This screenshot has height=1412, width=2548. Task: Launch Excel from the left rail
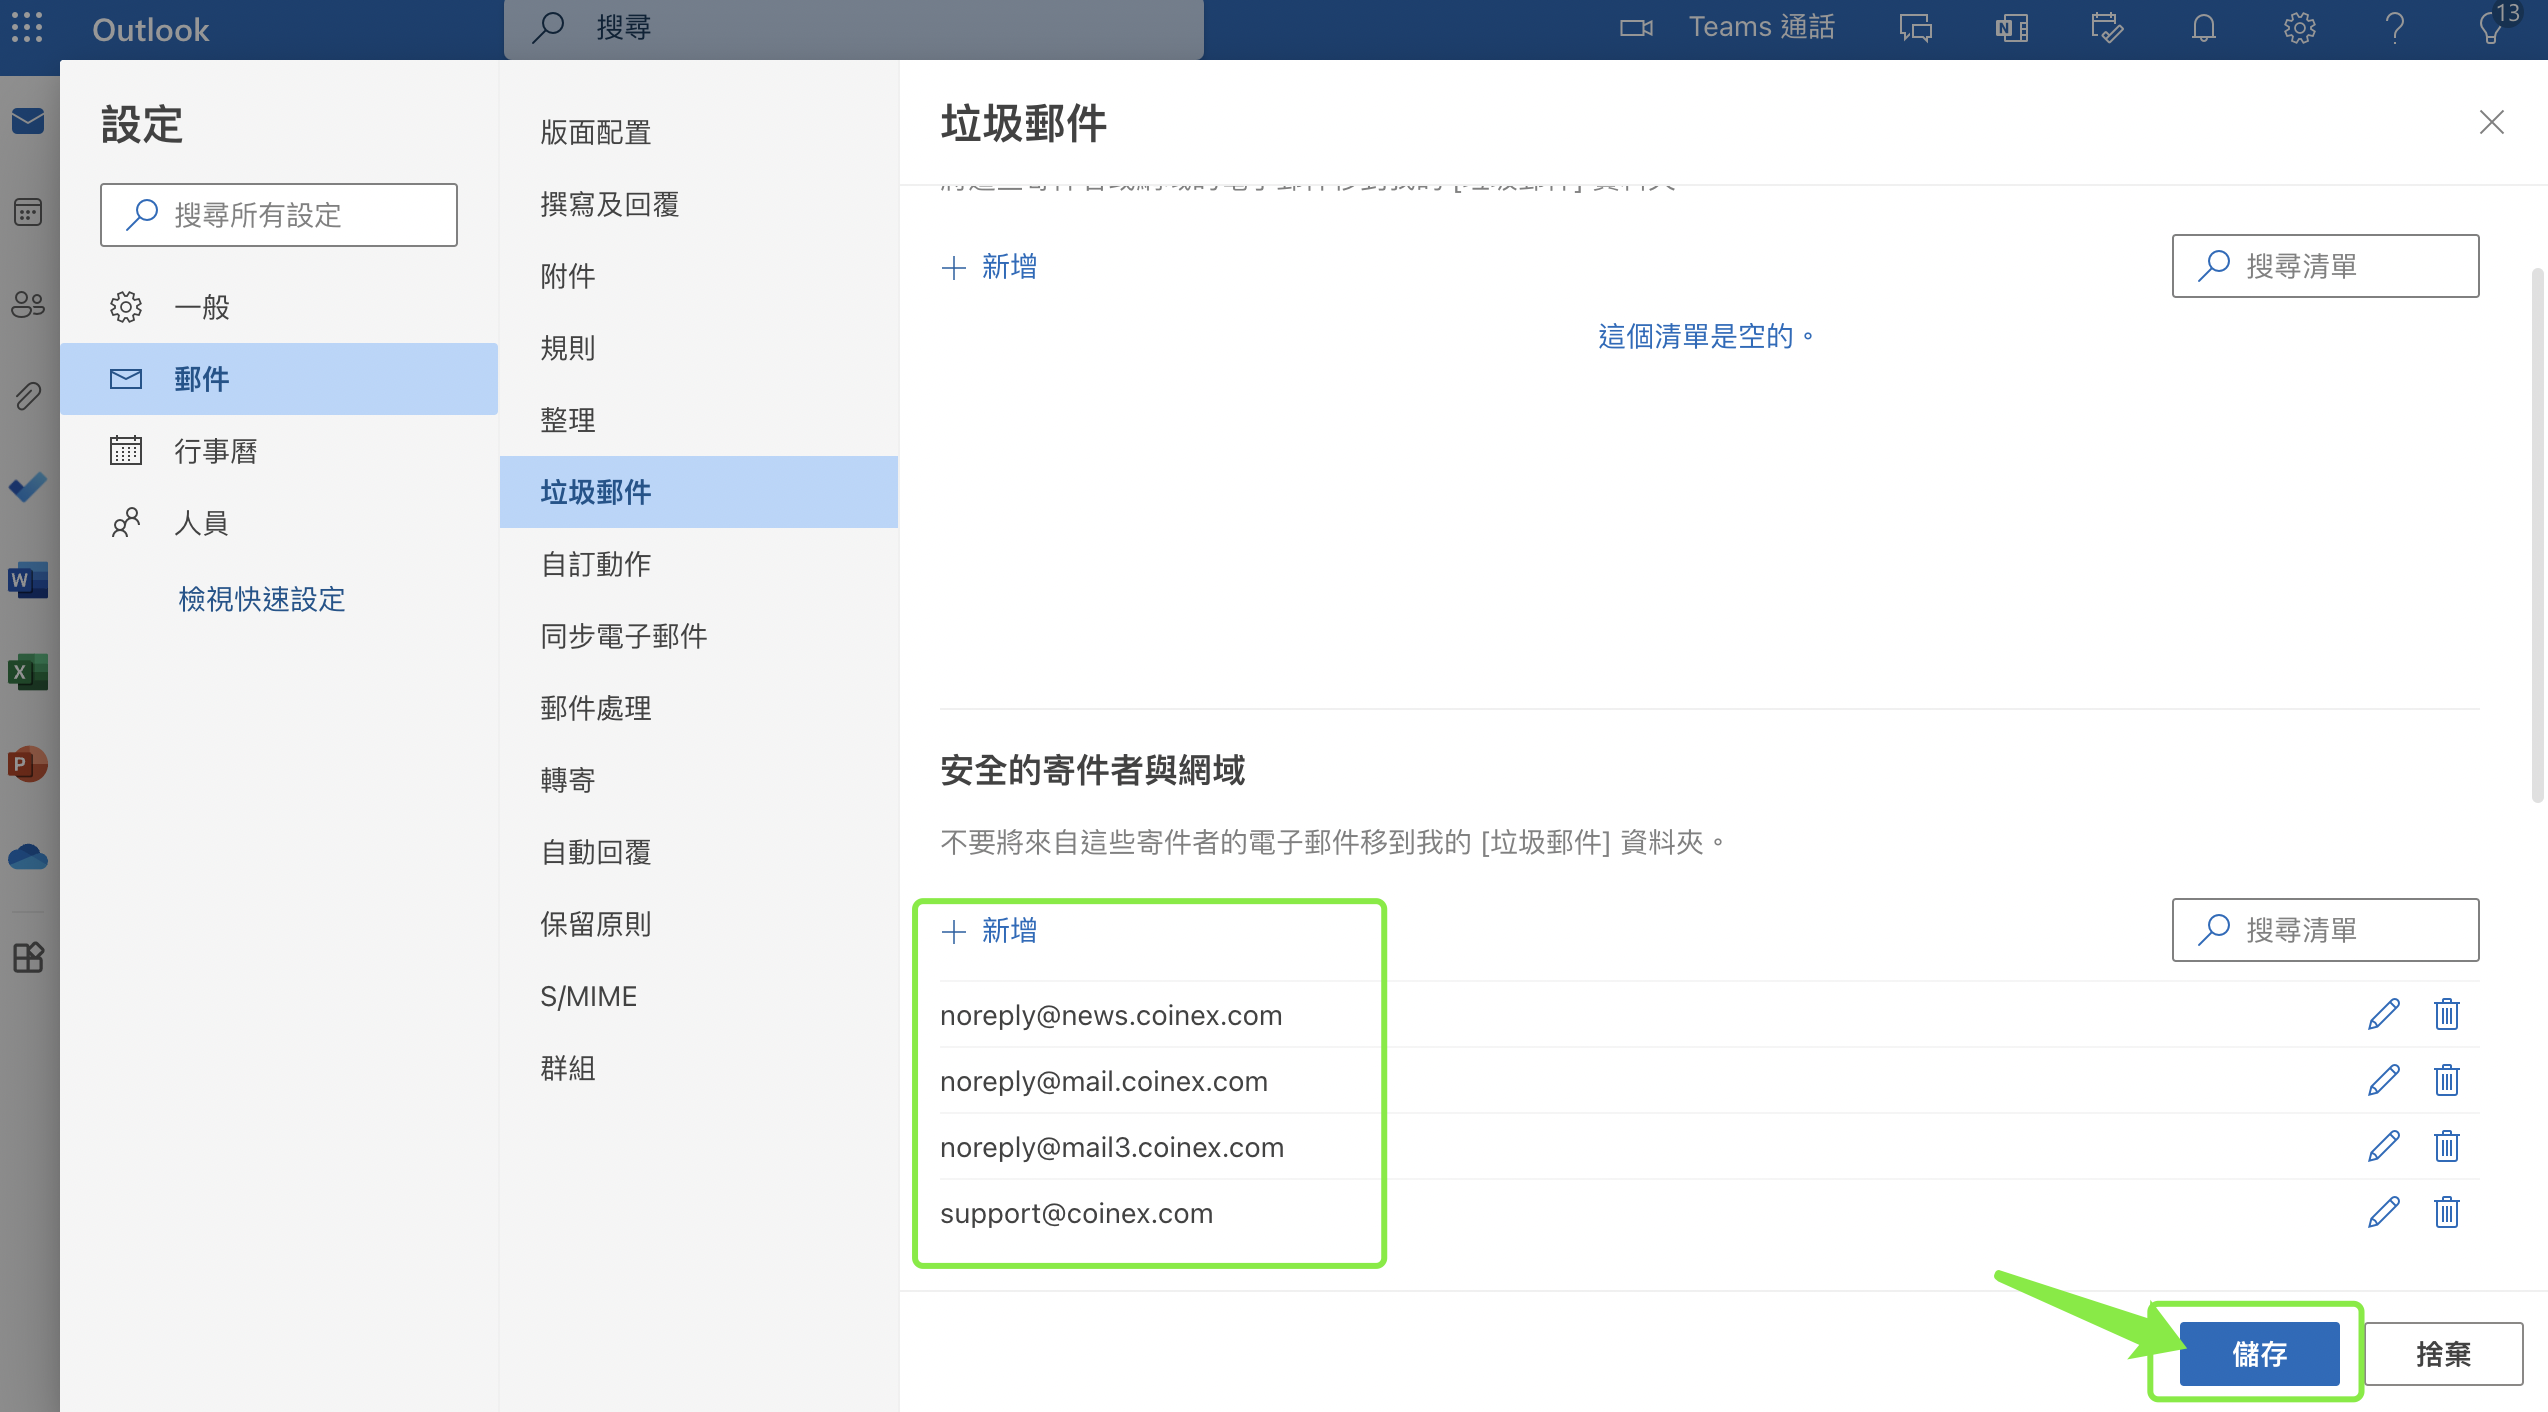coord(28,672)
